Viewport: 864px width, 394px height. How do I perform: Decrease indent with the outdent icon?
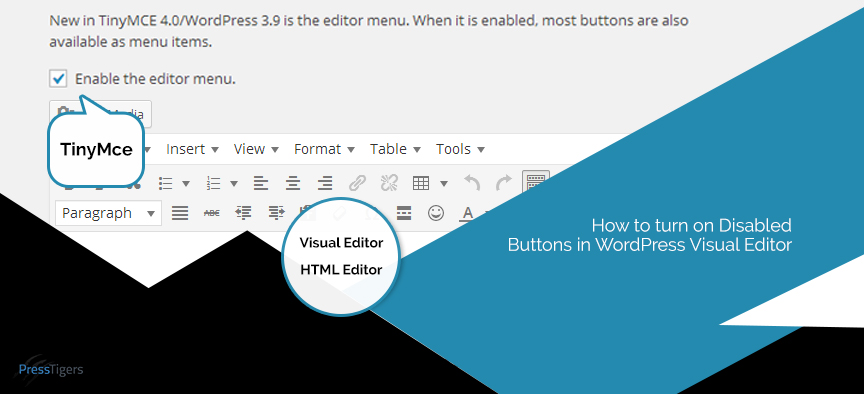244,213
